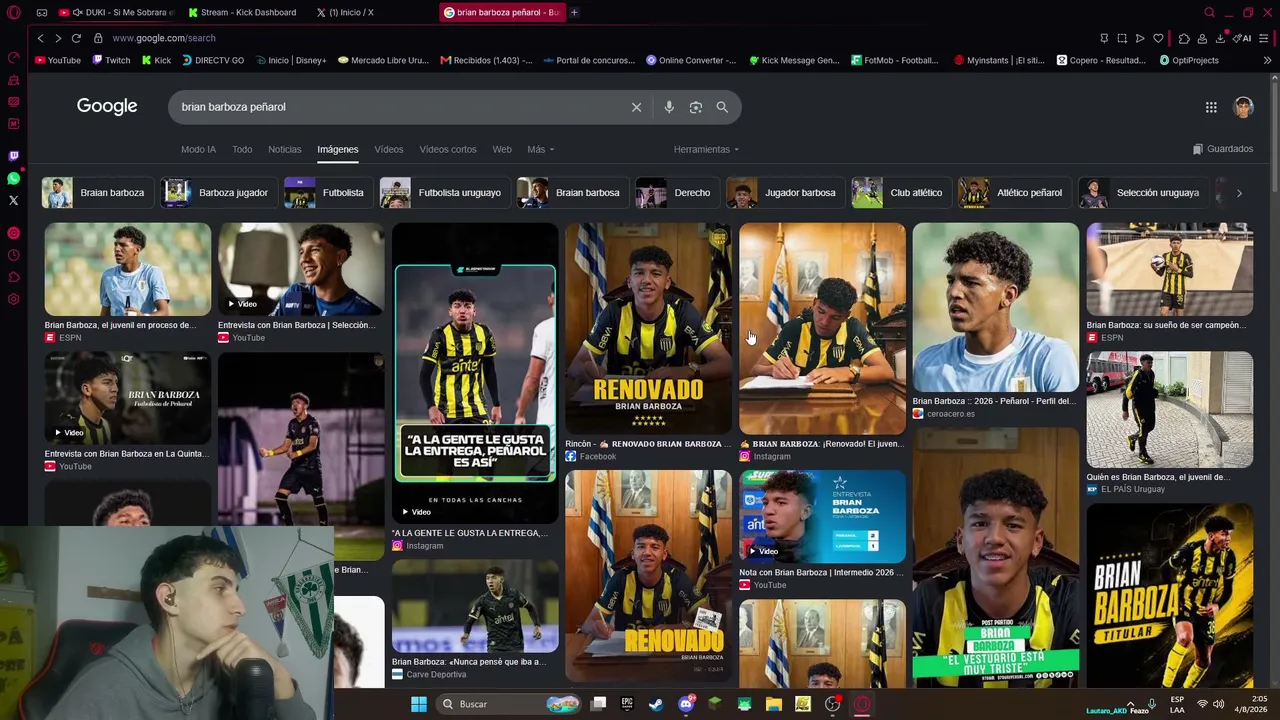Open Steam from the taskbar
The height and width of the screenshot is (720, 1280).
coord(656,704)
